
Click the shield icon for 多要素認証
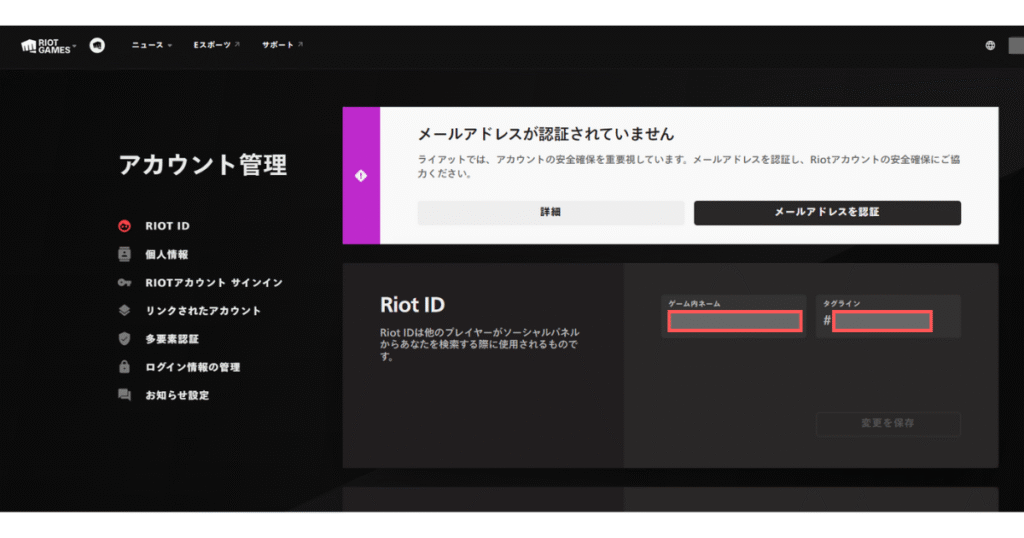(124, 338)
